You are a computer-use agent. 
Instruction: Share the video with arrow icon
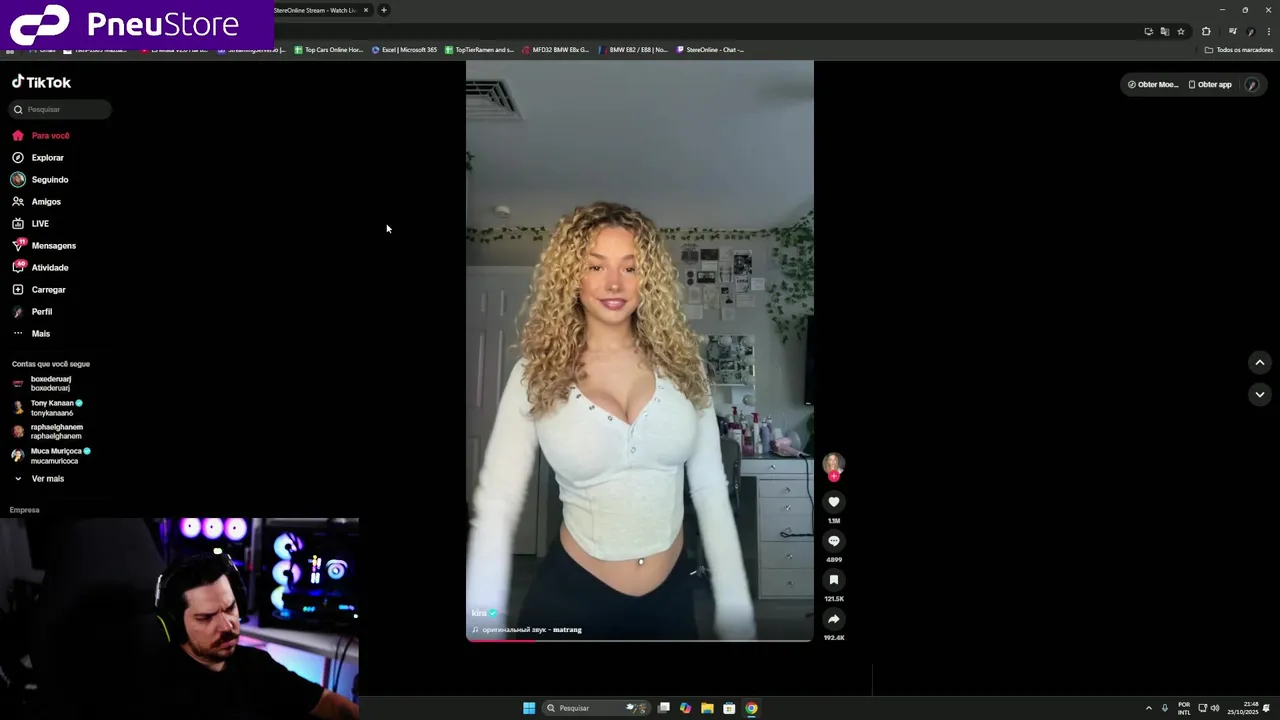pos(833,619)
